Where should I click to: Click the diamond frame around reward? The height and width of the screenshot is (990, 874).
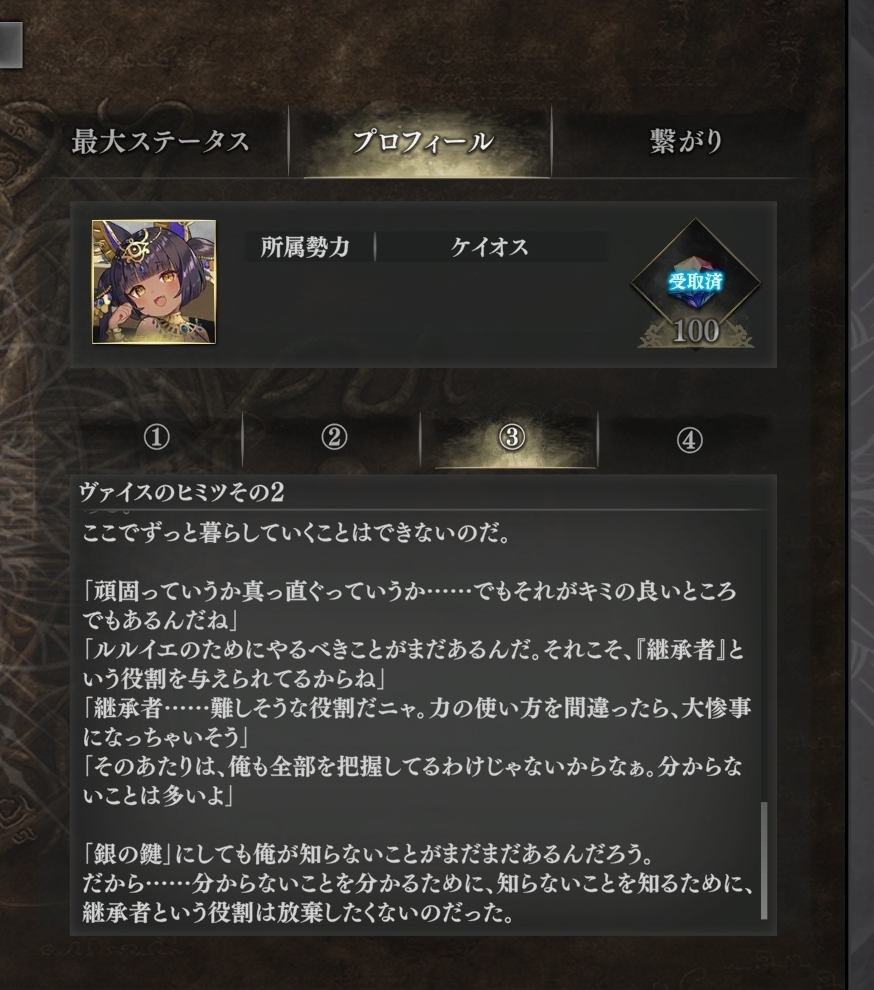tap(695, 282)
